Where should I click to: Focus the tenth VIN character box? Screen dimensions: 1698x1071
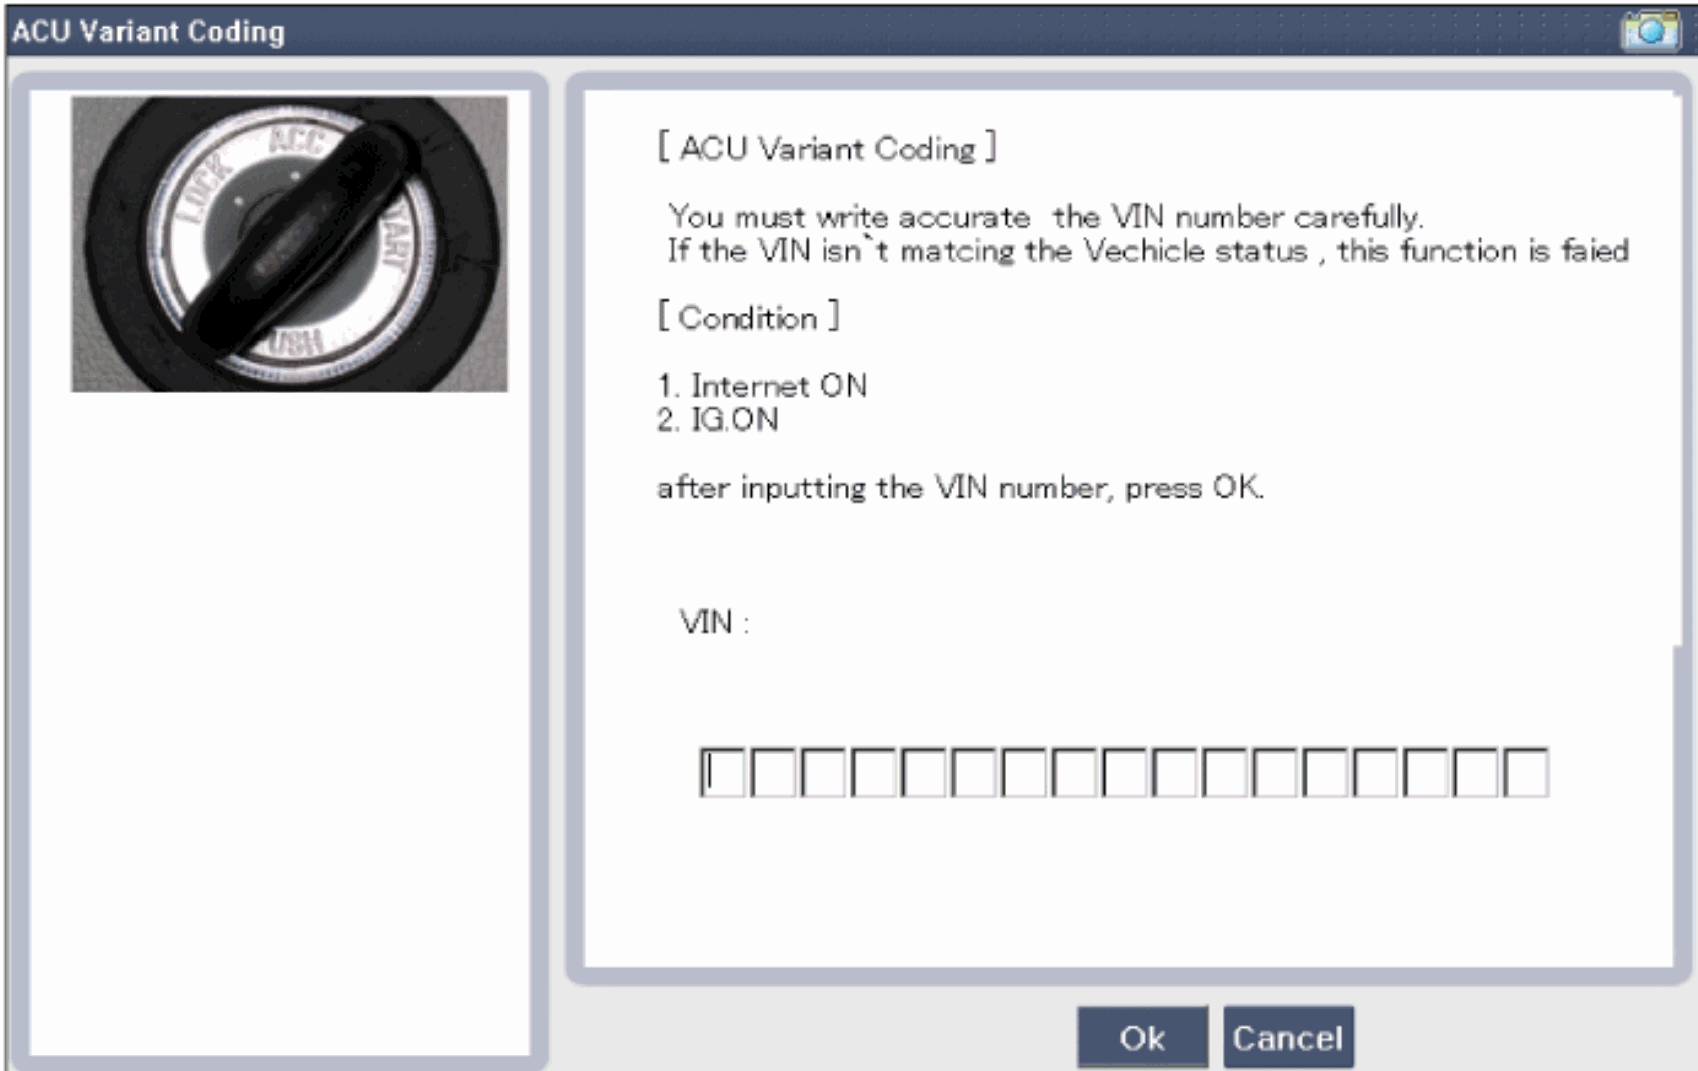(x=1175, y=772)
